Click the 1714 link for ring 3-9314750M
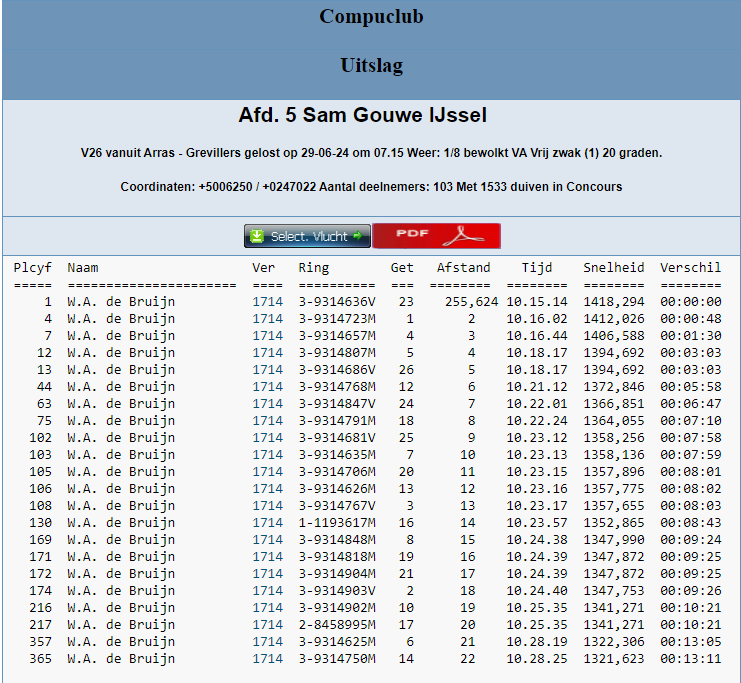The image size is (741, 683). tap(267, 658)
